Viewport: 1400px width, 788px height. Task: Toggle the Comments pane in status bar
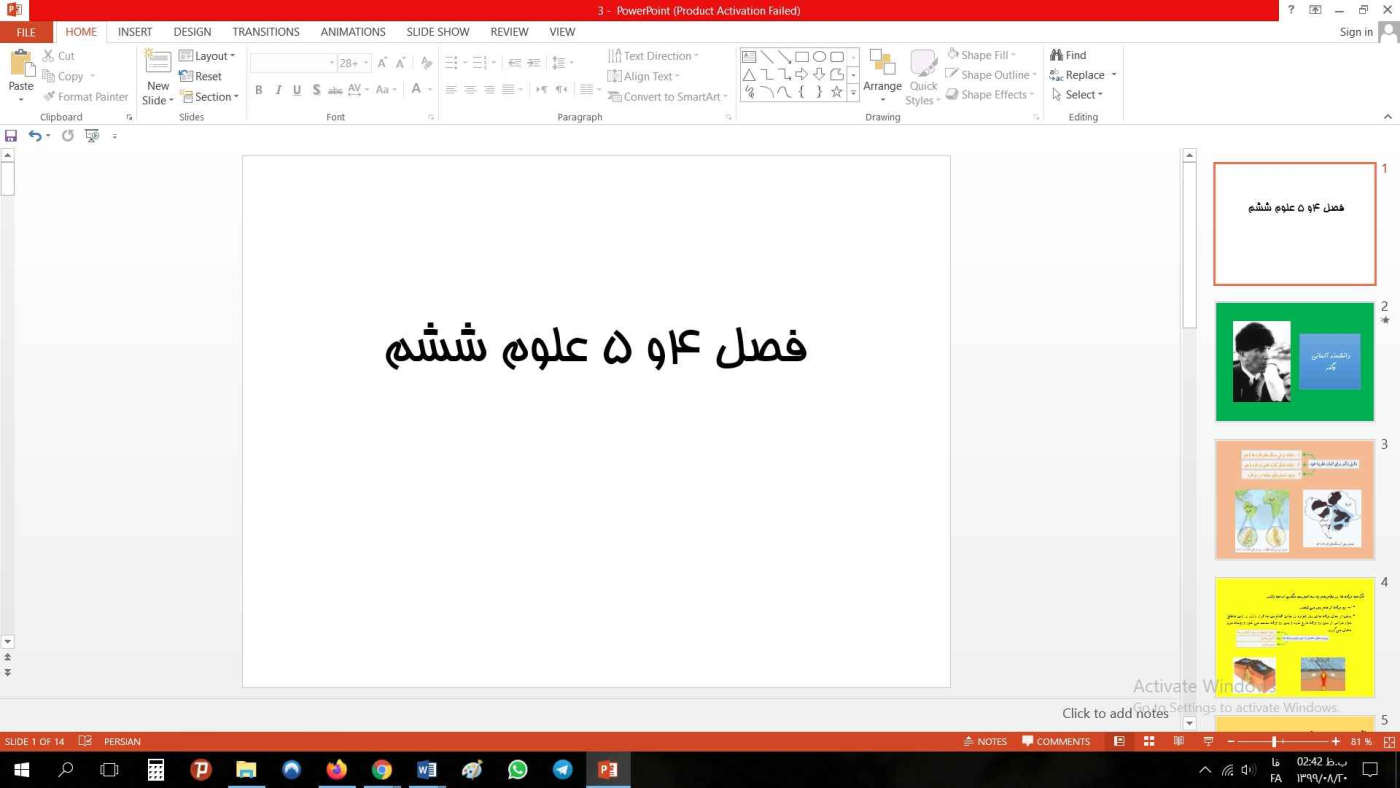(x=1055, y=741)
